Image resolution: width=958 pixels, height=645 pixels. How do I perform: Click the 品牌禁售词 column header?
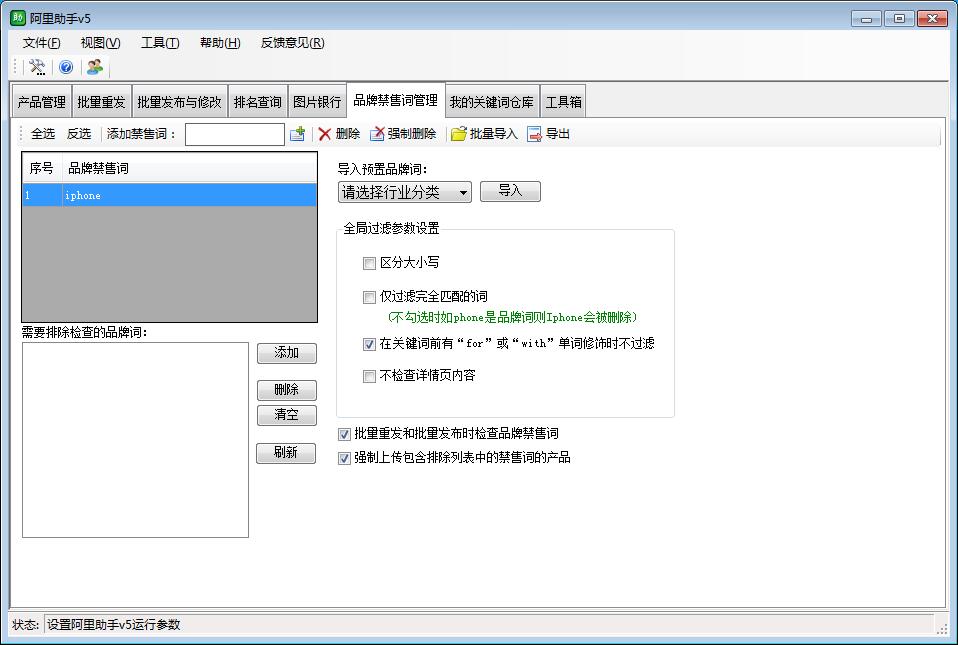[x=189, y=168]
